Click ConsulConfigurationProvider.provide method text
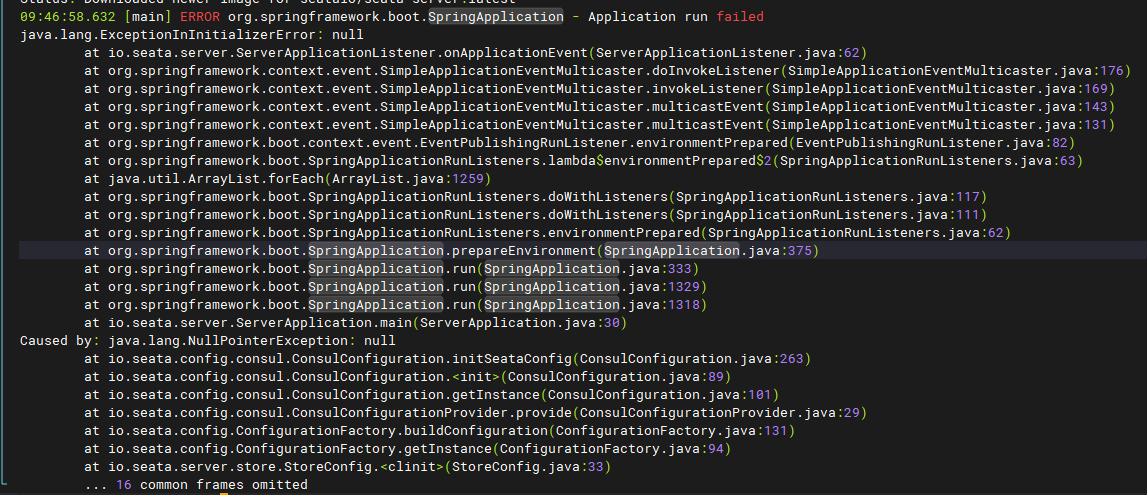Image resolution: width=1147 pixels, height=495 pixels. click(432, 412)
